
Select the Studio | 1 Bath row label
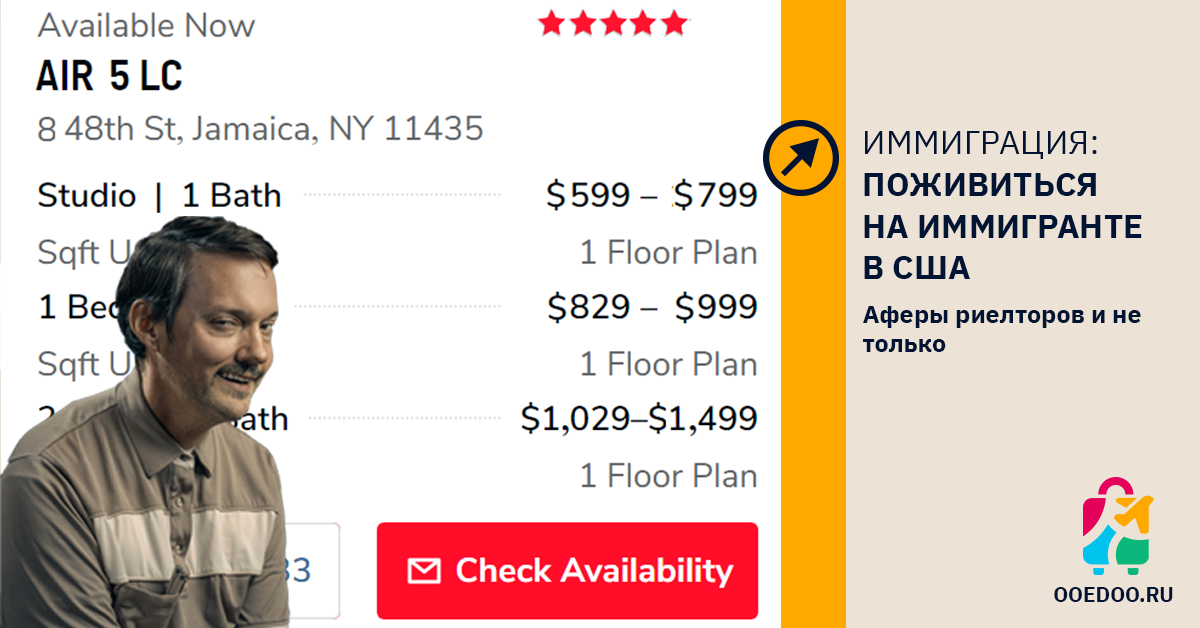(x=159, y=196)
